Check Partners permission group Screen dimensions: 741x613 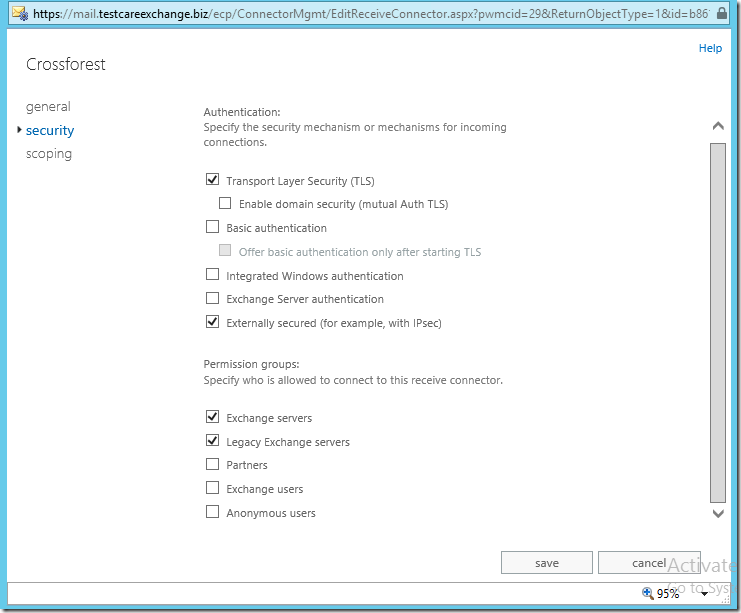pos(213,464)
